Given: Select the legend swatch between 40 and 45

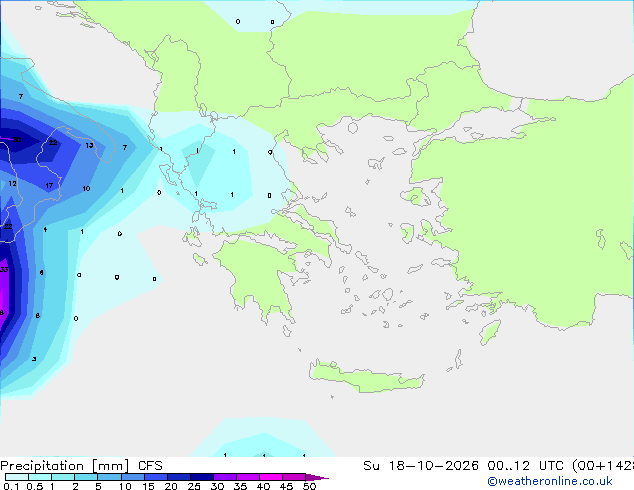Looking at the screenshot, I should pyautogui.click(x=271, y=477).
